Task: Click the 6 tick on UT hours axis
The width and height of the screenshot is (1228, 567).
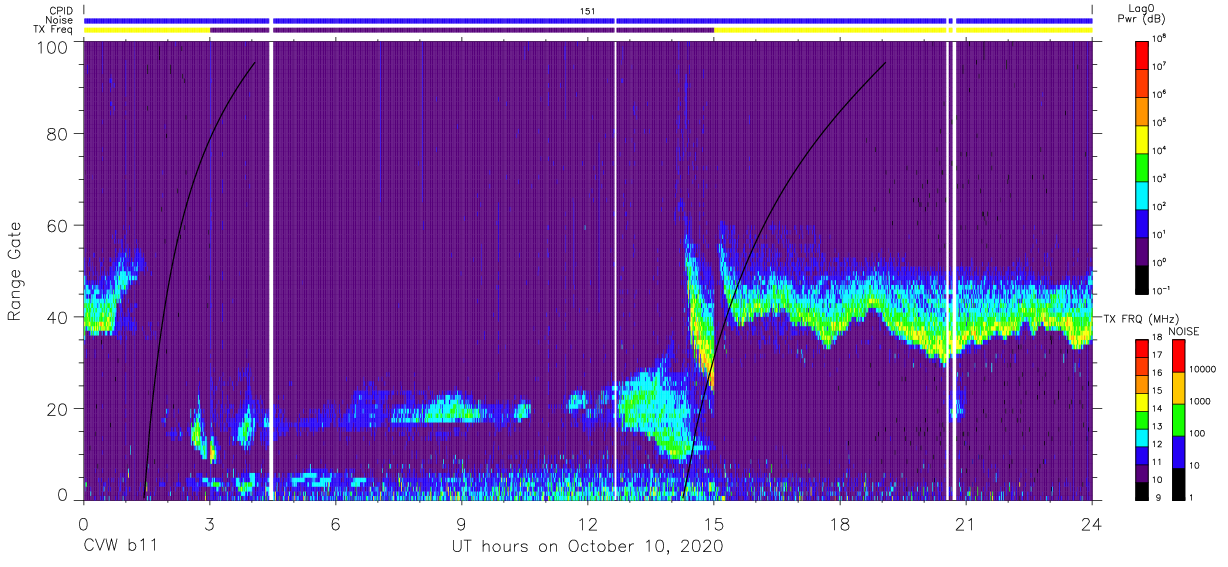Action: pyautogui.click(x=335, y=523)
